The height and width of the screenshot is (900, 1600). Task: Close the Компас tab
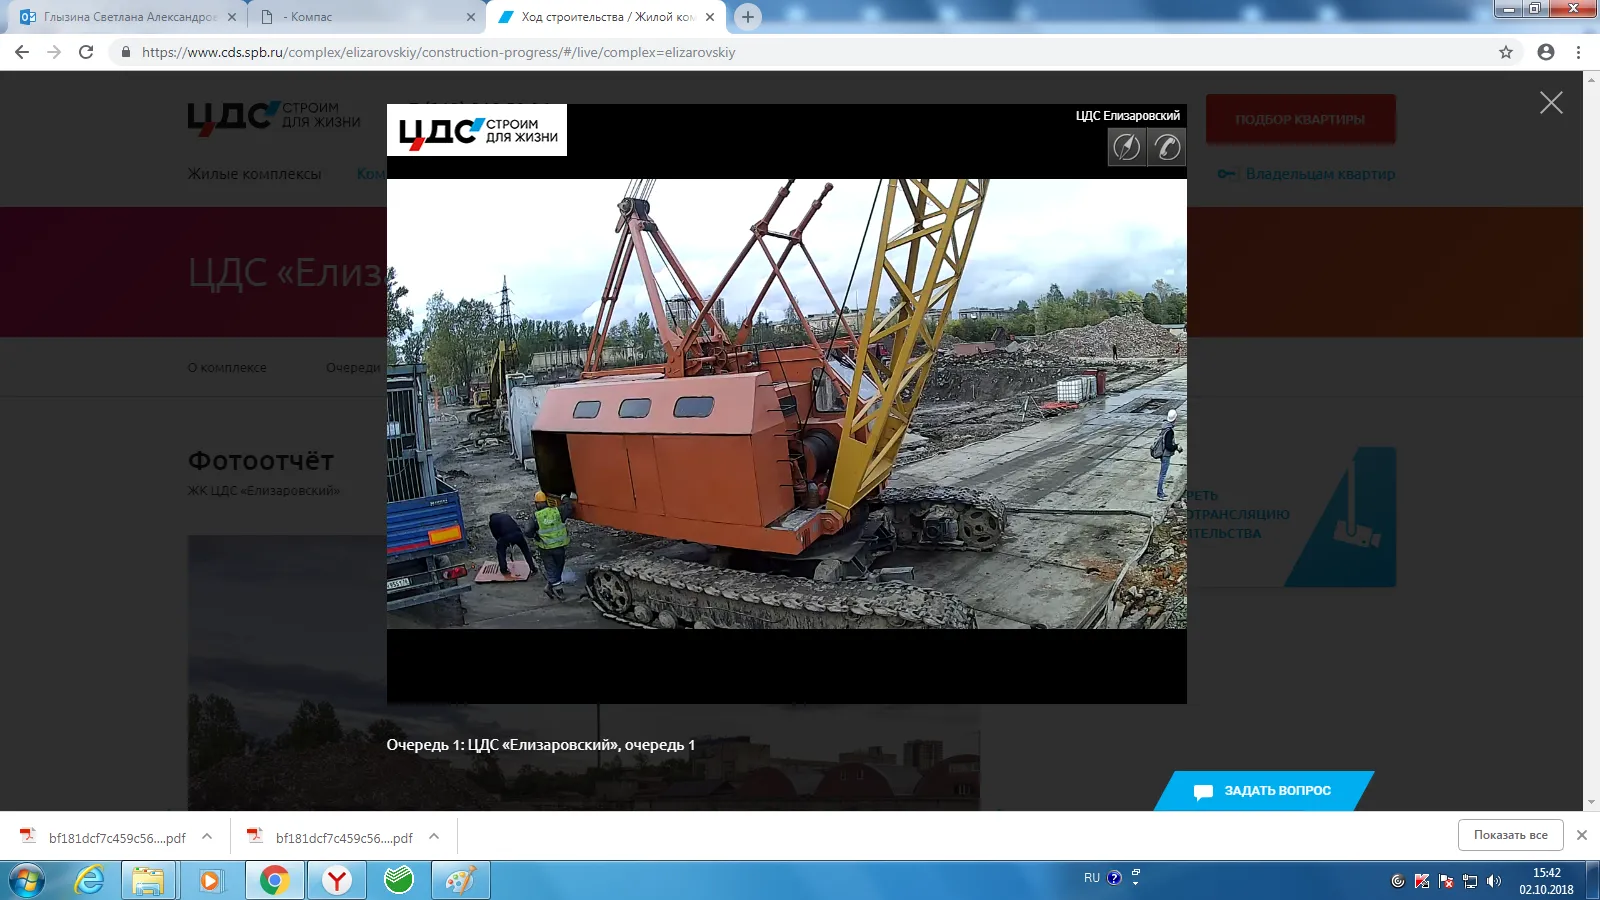(471, 17)
